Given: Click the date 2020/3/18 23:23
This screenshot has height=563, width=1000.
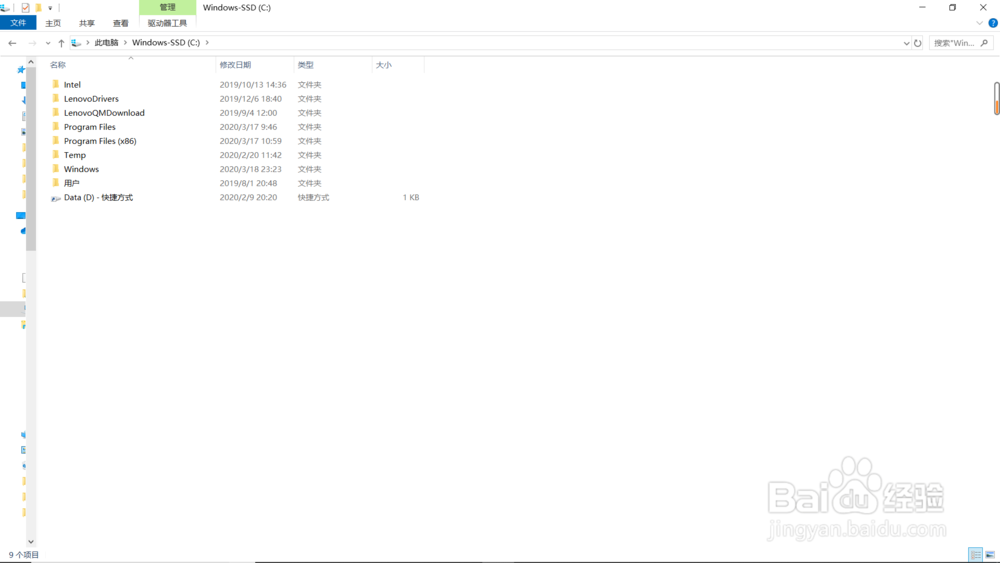Looking at the screenshot, I should click(x=250, y=169).
